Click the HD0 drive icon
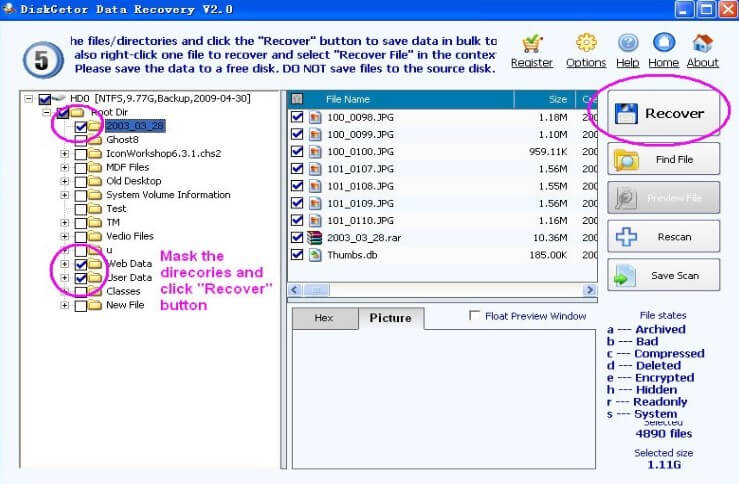Image resolution: width=739 pixels, height=484 pixels. [59, 98]
